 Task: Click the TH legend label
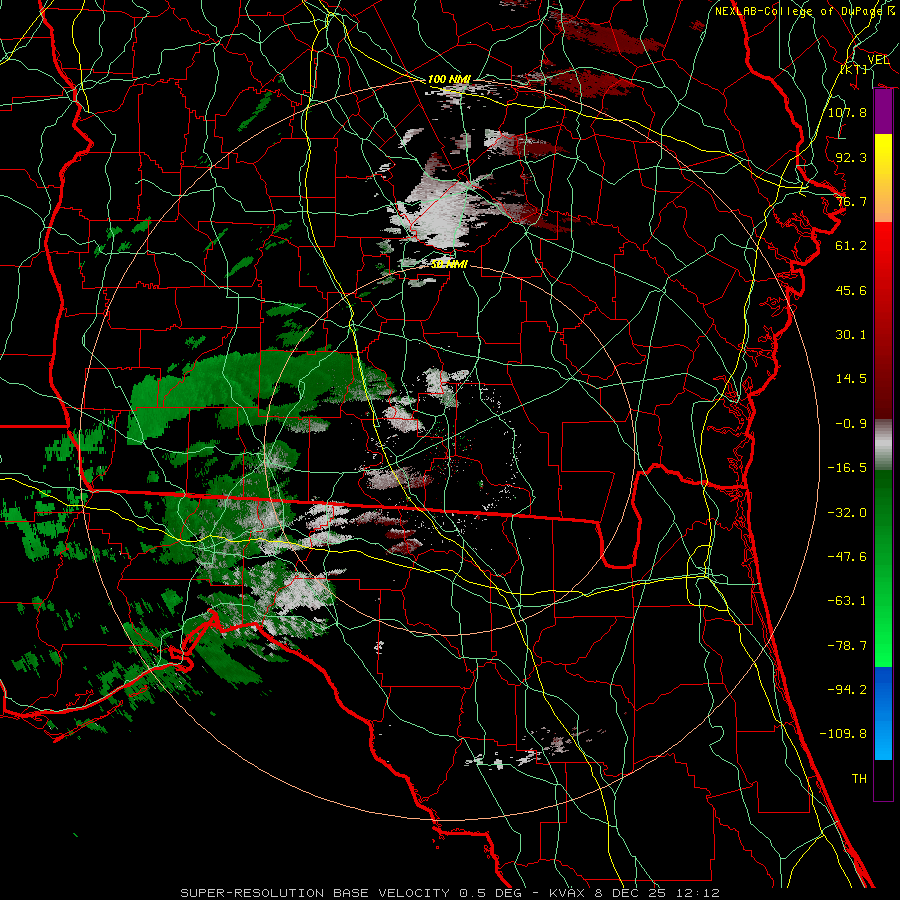(859, 779)
